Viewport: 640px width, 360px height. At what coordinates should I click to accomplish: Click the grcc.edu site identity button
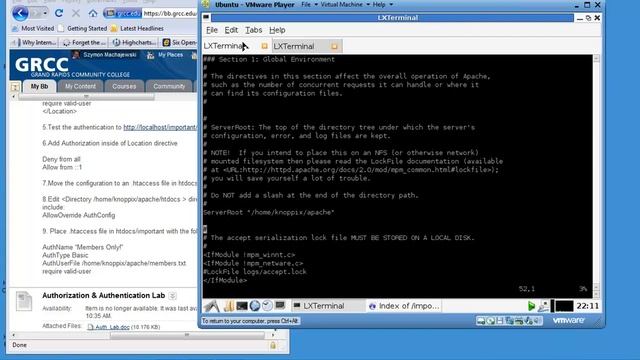(x=123, y=13)
